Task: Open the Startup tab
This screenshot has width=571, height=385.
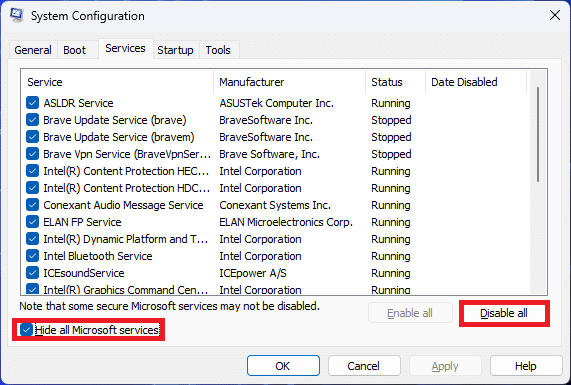Action: tap(175, 50)
